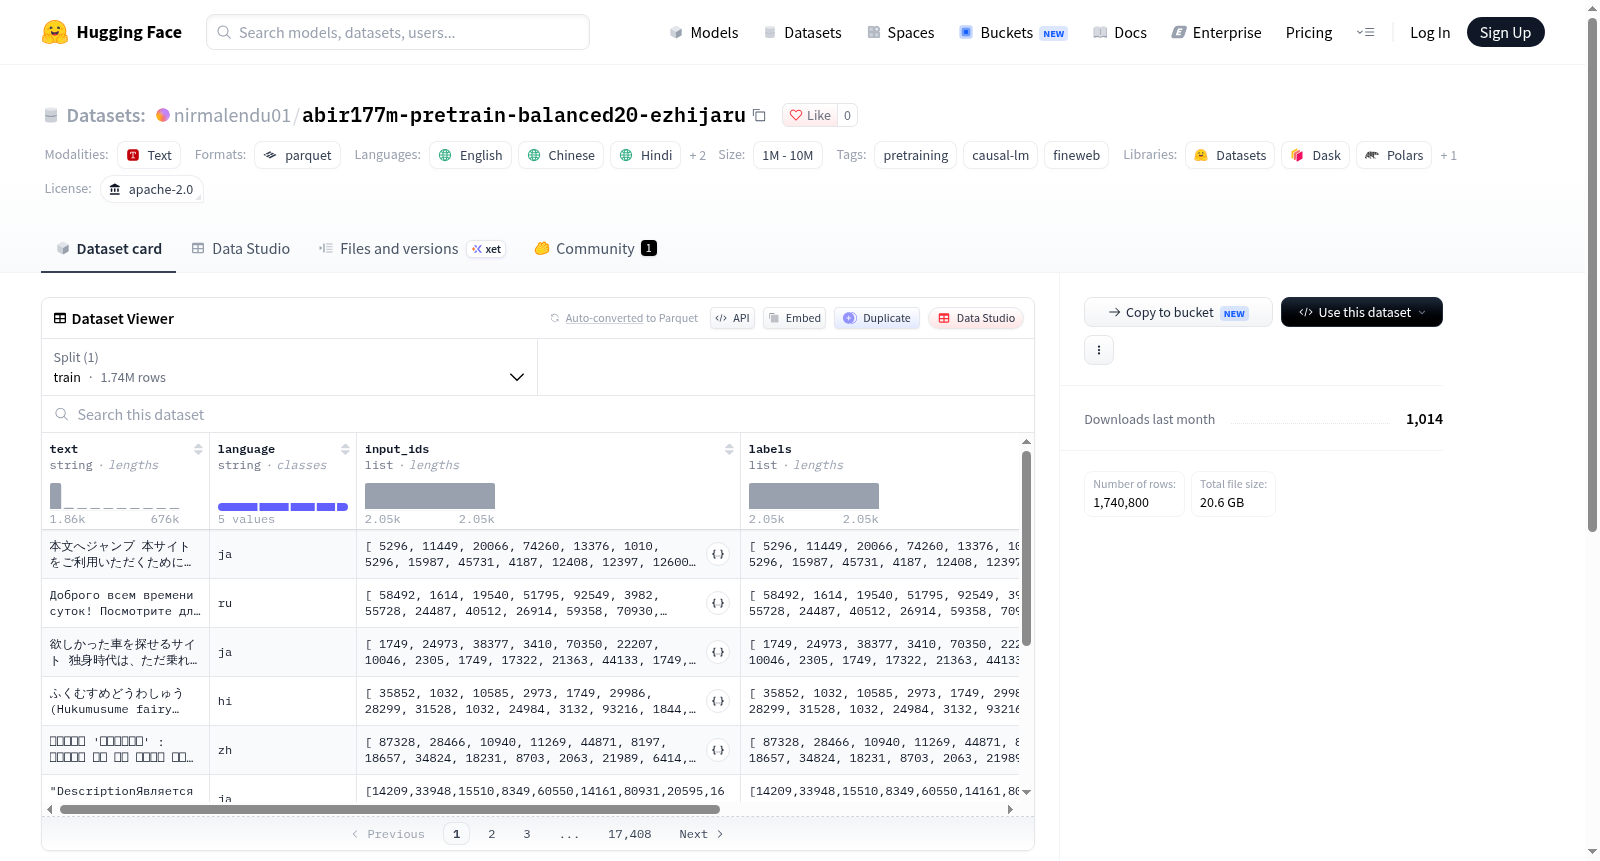Image resolution: width=1600 pixels, height=861 pixels.
Task: Click the parquet format tag
Action: [297, 155]
